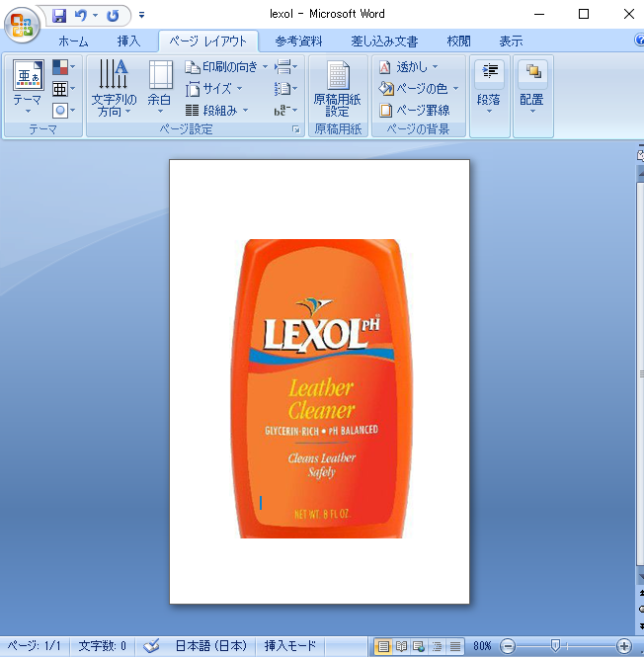This screenshot has height=658, width=644.
Task: Open ページ罫線 page borders dialog
Action: pos(414,110)
